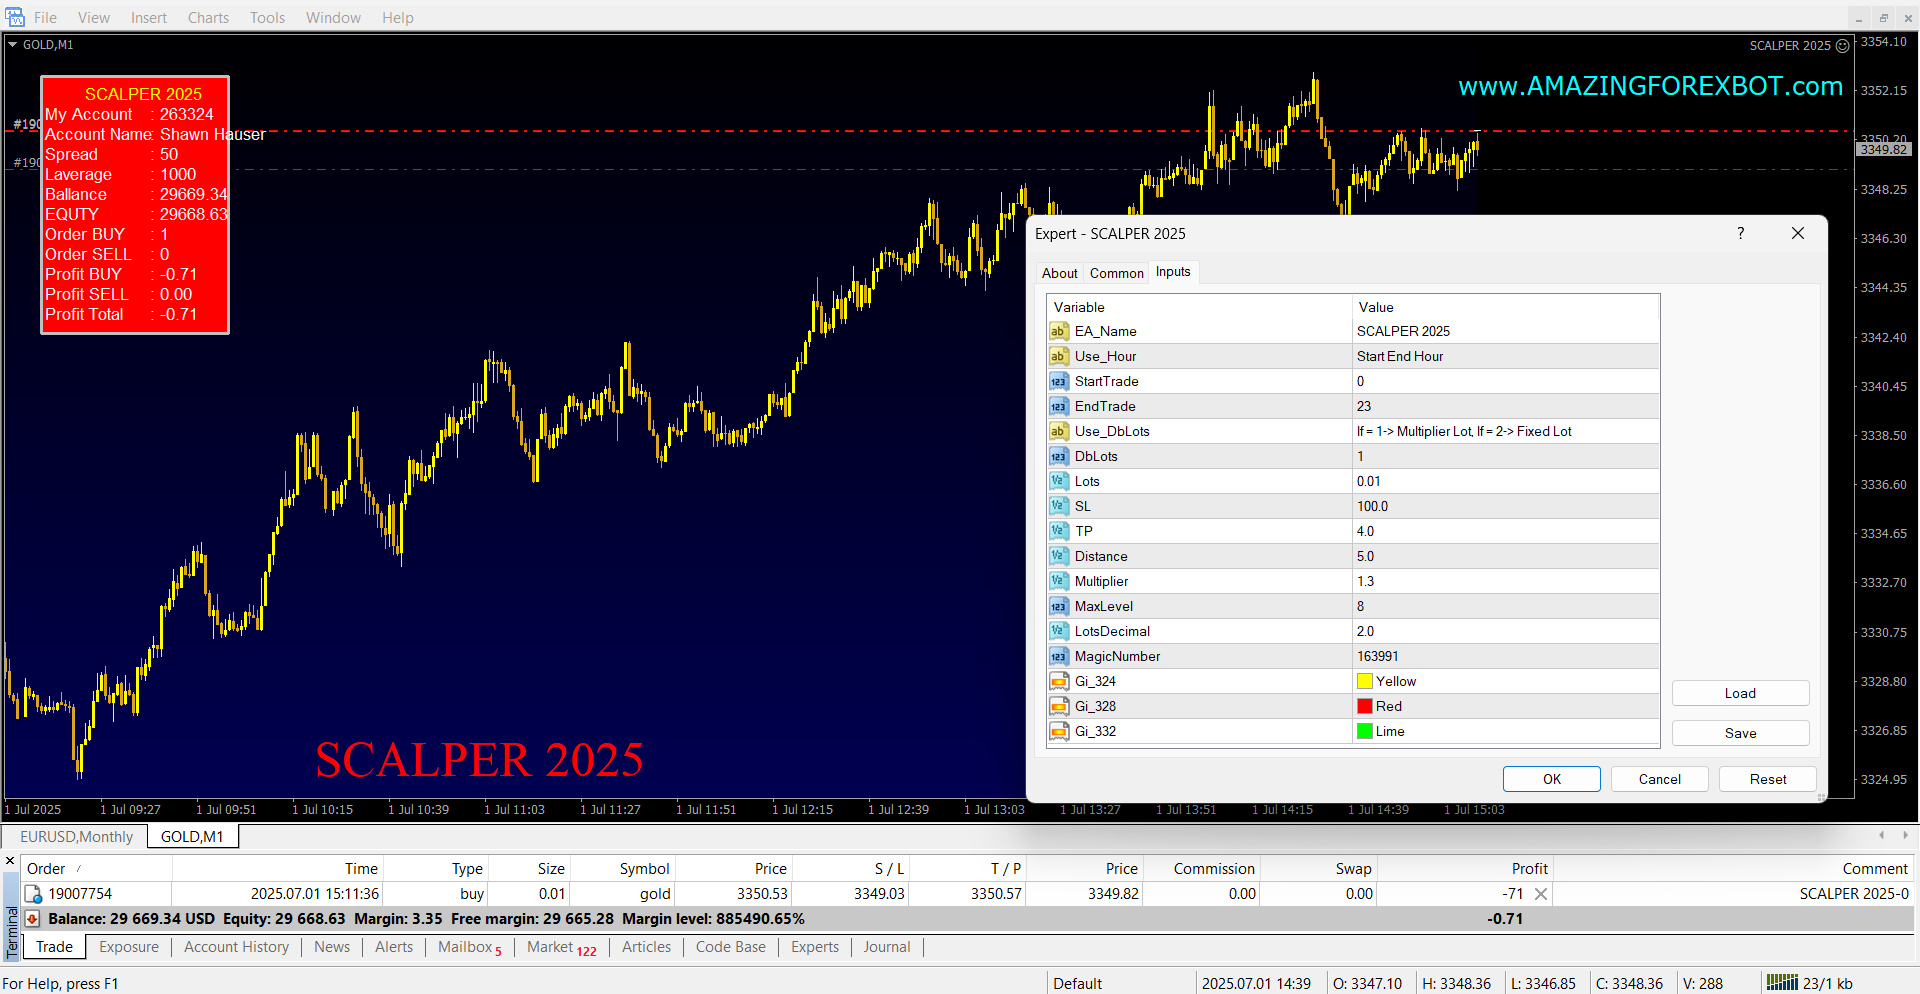Screen dimensions: 1920x994
Task: Click the smiley face icon beside SCALPER 2025
Action: tap(1842, 46)
